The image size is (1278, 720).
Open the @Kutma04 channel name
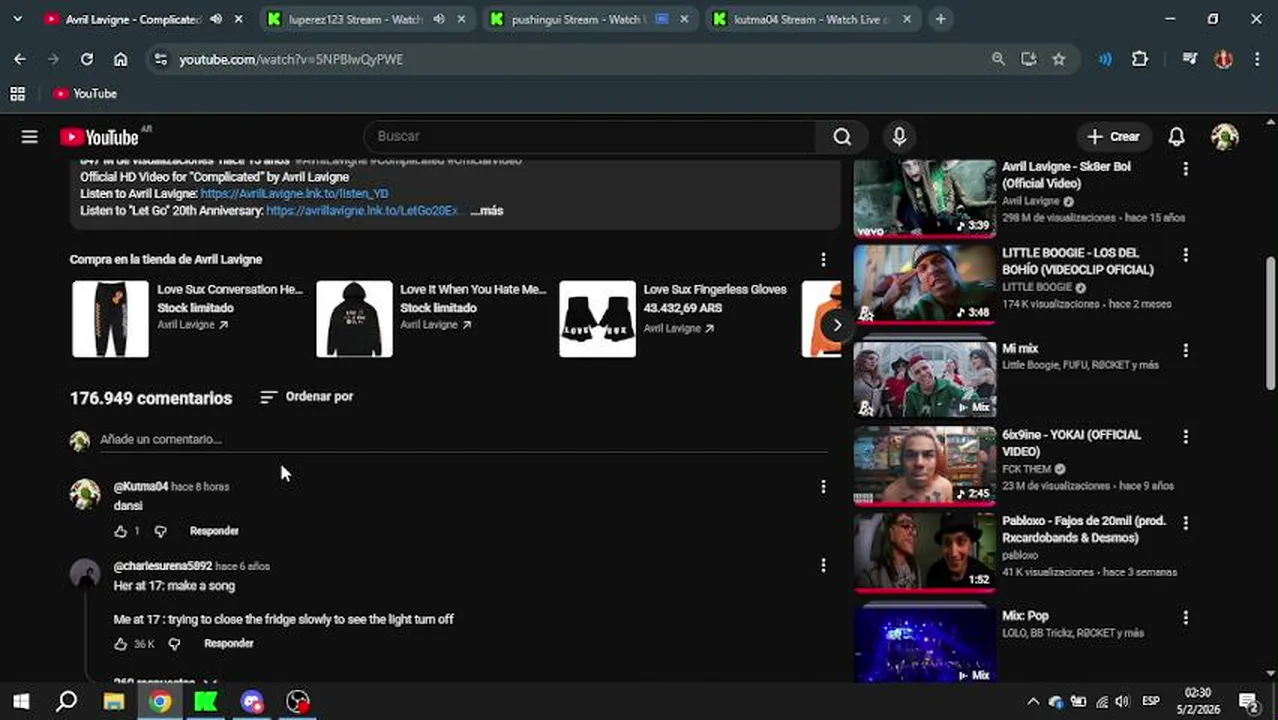pyautogui.click(x=140, y=487)
